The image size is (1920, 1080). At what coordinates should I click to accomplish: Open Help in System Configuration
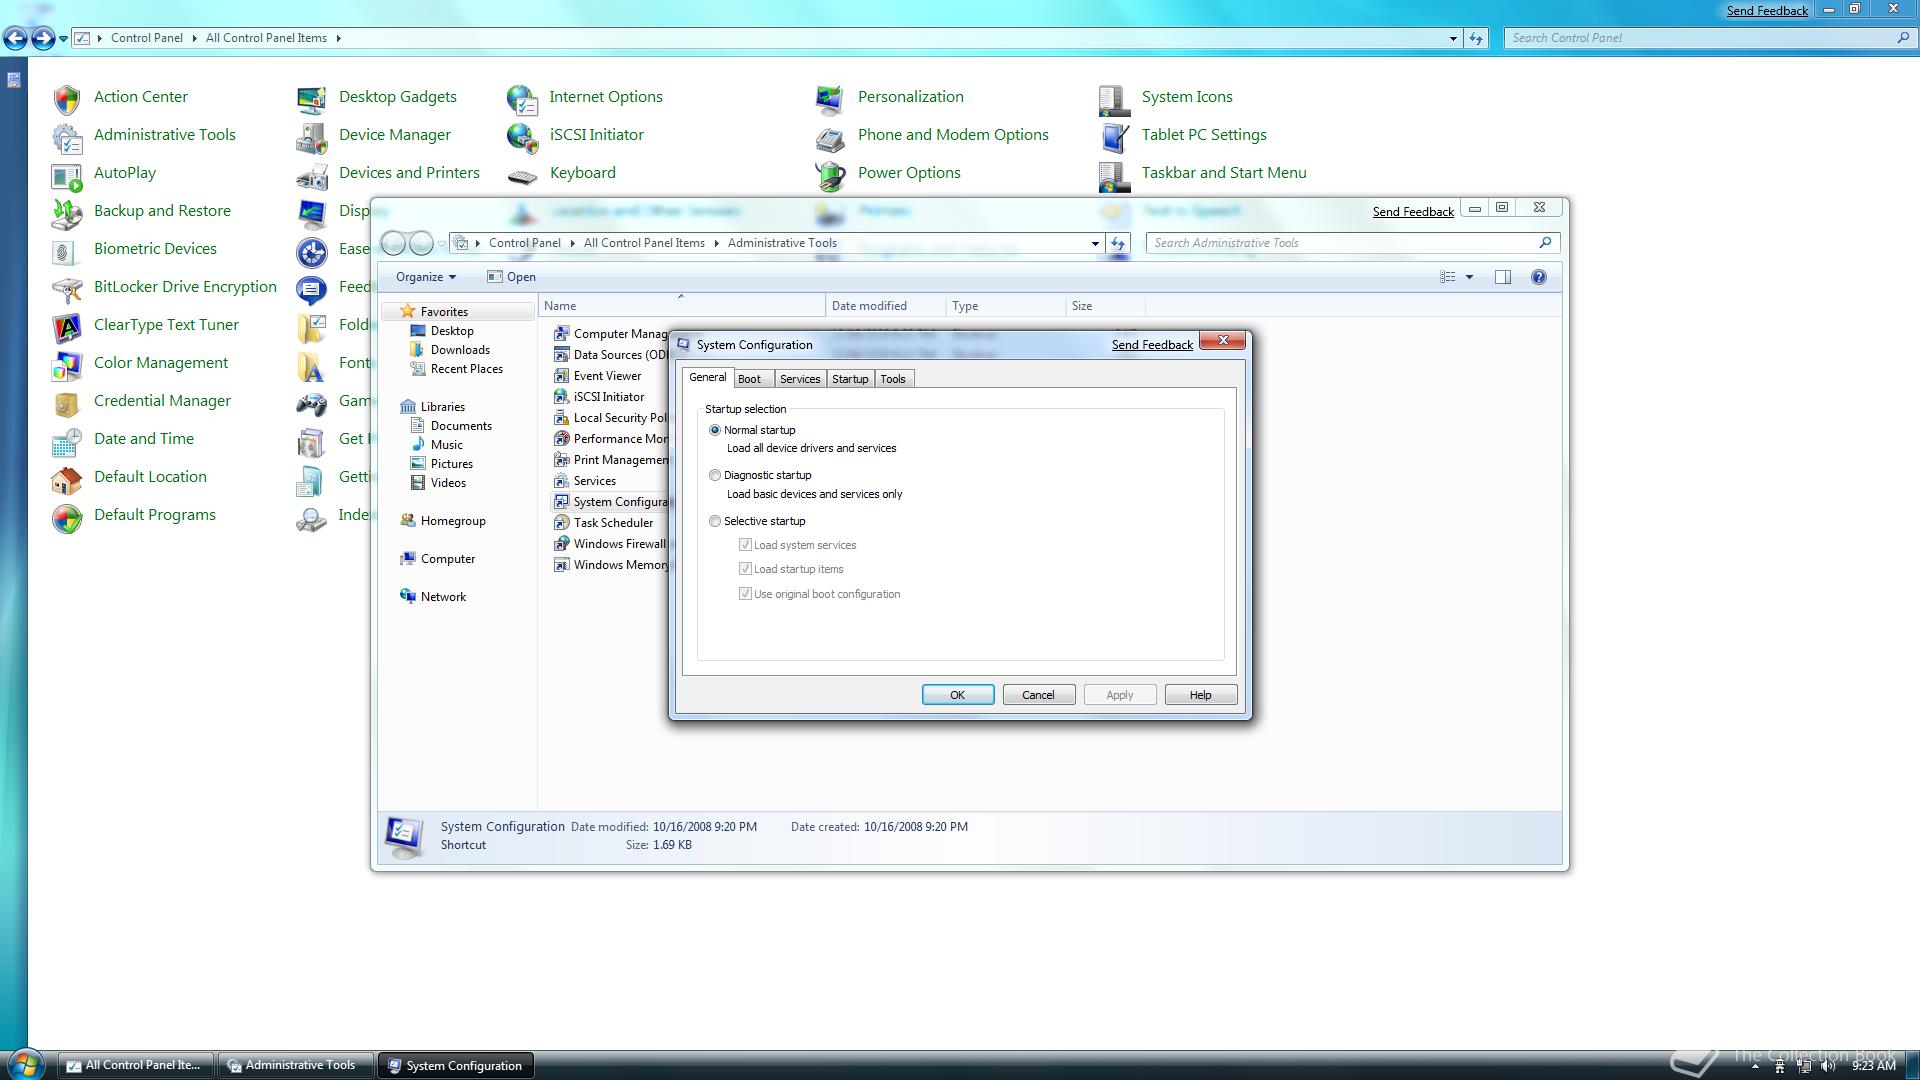1200,695
